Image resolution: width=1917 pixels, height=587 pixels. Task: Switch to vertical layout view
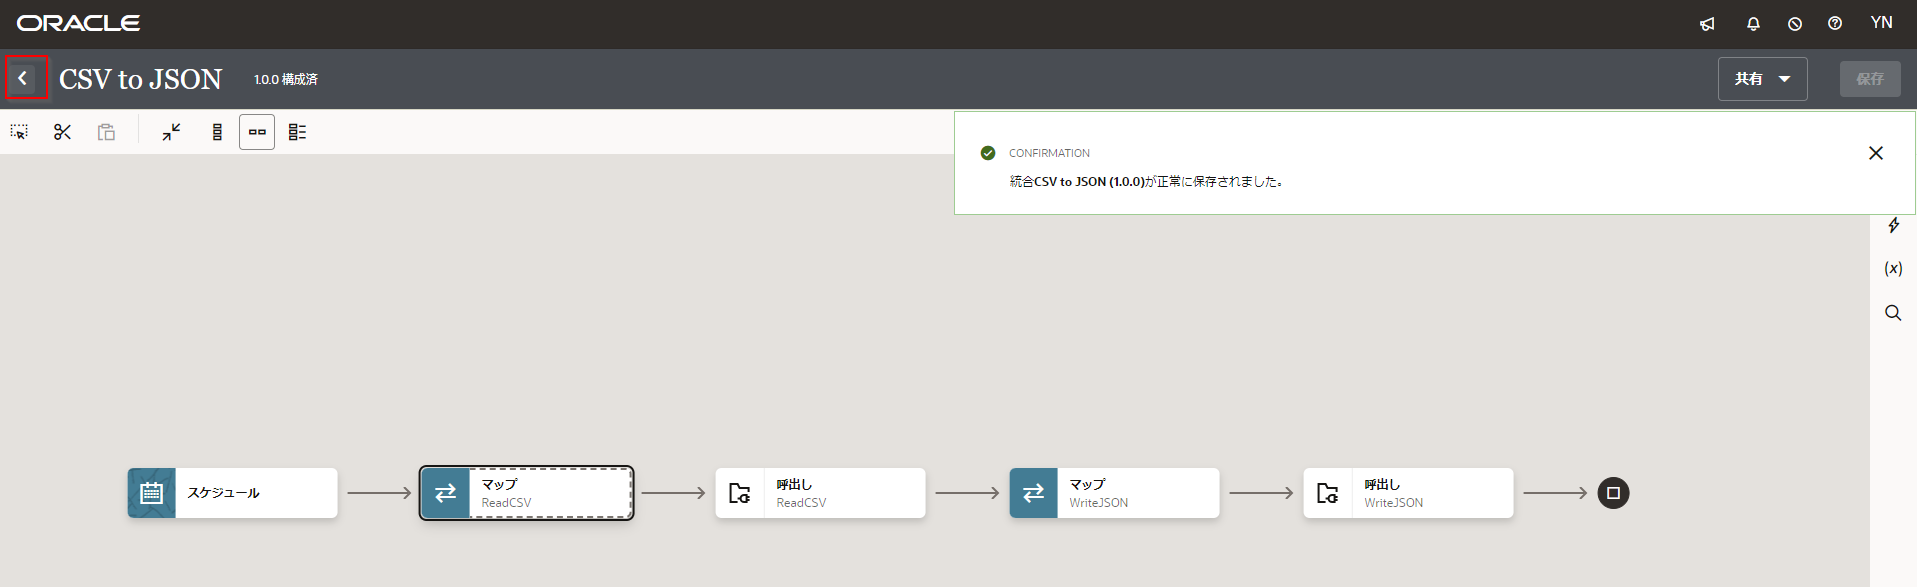tap(217, 132)
